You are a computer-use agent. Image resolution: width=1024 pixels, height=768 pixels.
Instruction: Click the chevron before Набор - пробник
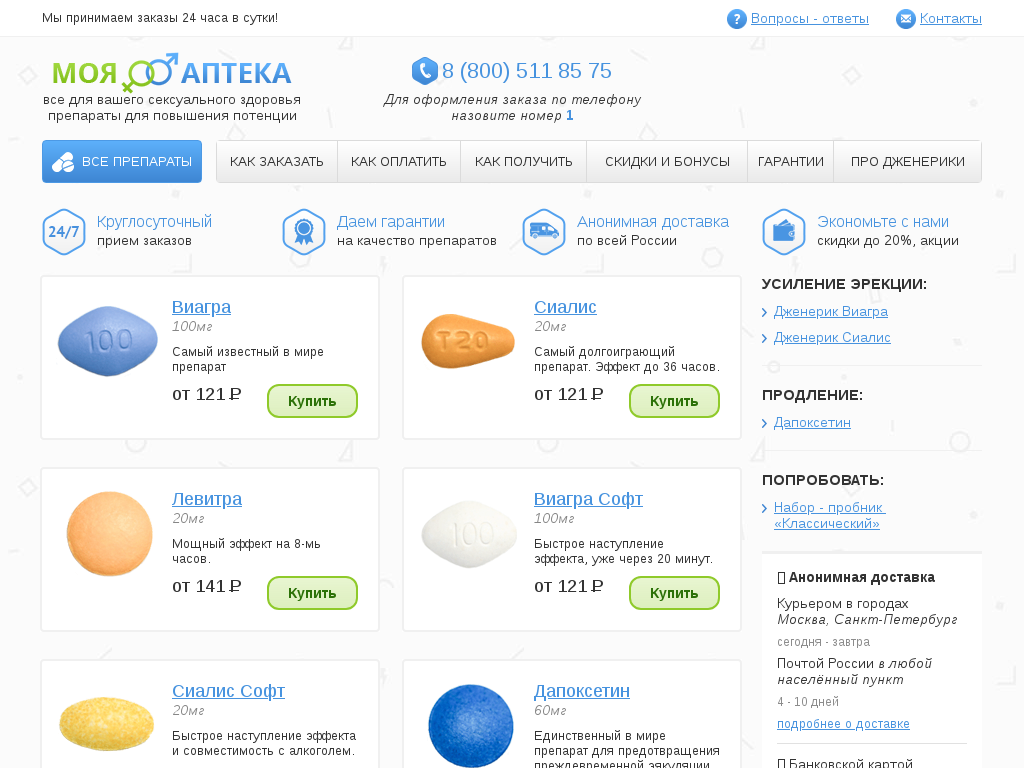tap(765, 508)
